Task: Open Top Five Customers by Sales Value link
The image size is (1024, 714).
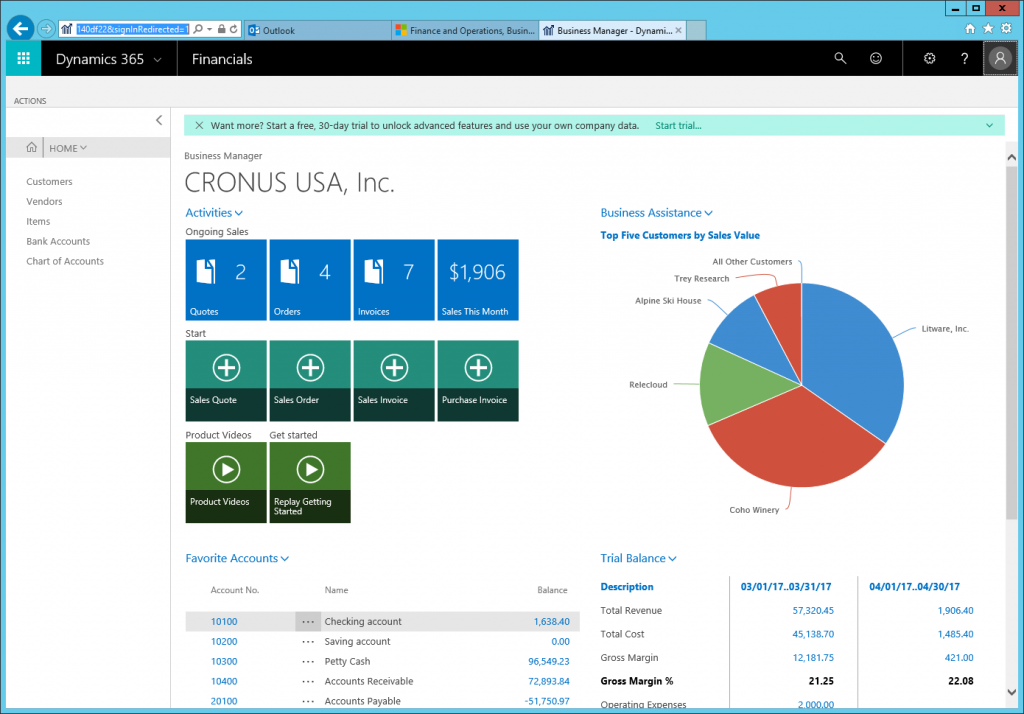Action: (x=680, y=235)
